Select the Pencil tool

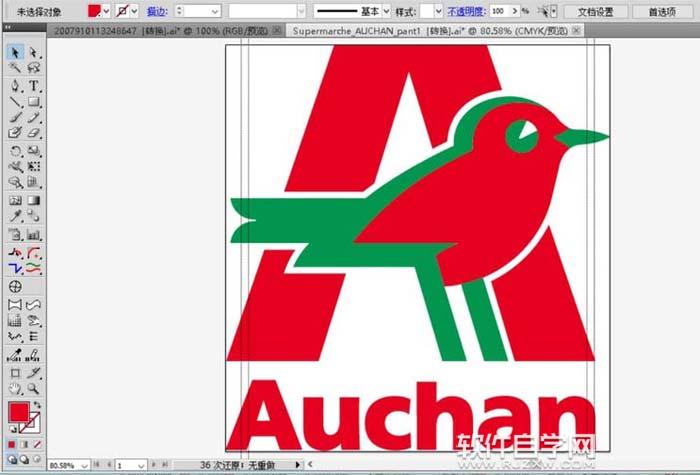33,117
